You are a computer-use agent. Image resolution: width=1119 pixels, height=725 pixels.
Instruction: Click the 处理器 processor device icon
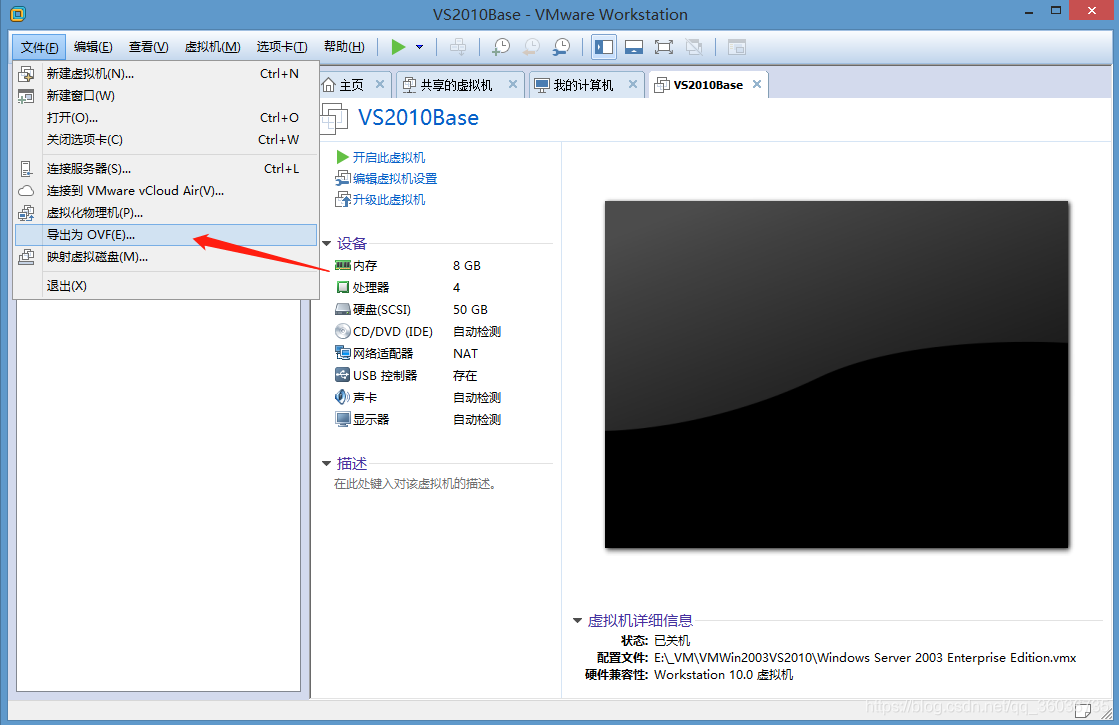tap(343, 288)
